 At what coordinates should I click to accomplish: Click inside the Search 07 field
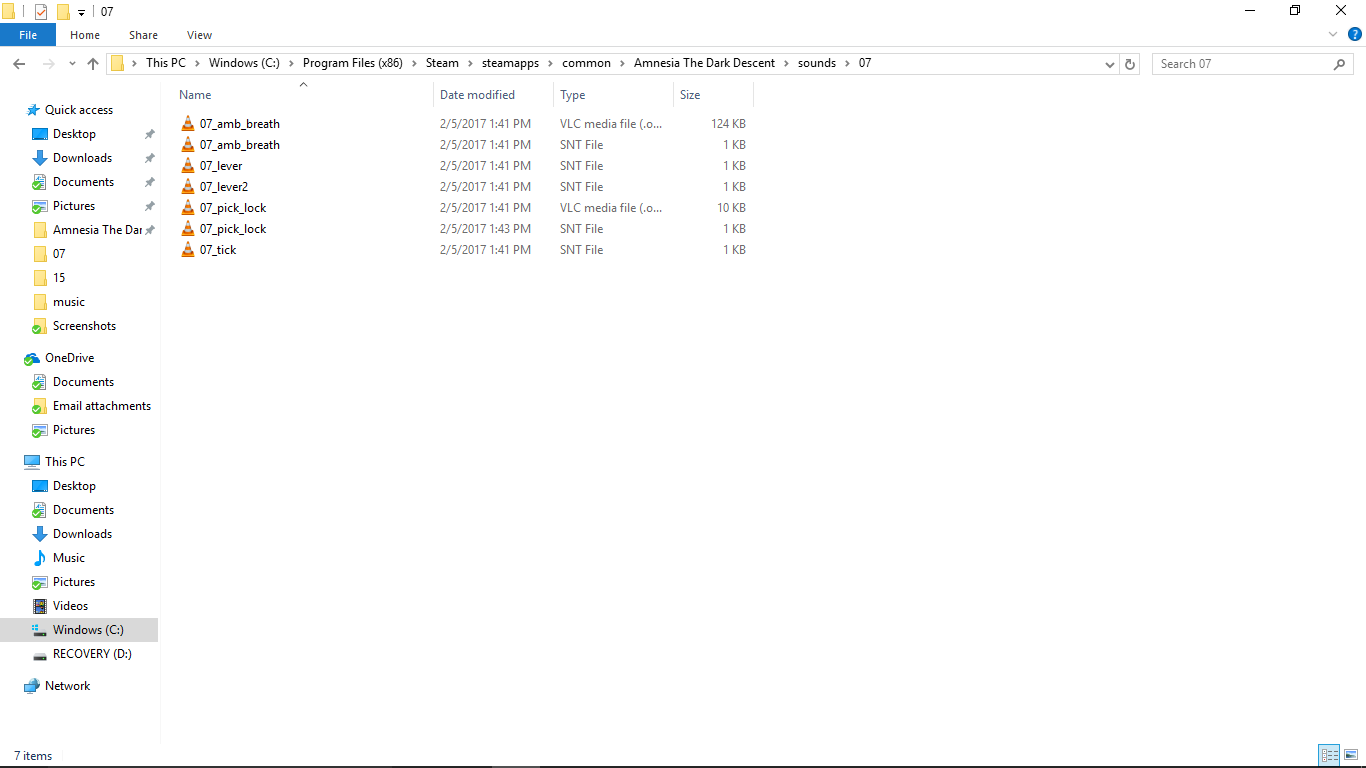[x=1240, y=63]
